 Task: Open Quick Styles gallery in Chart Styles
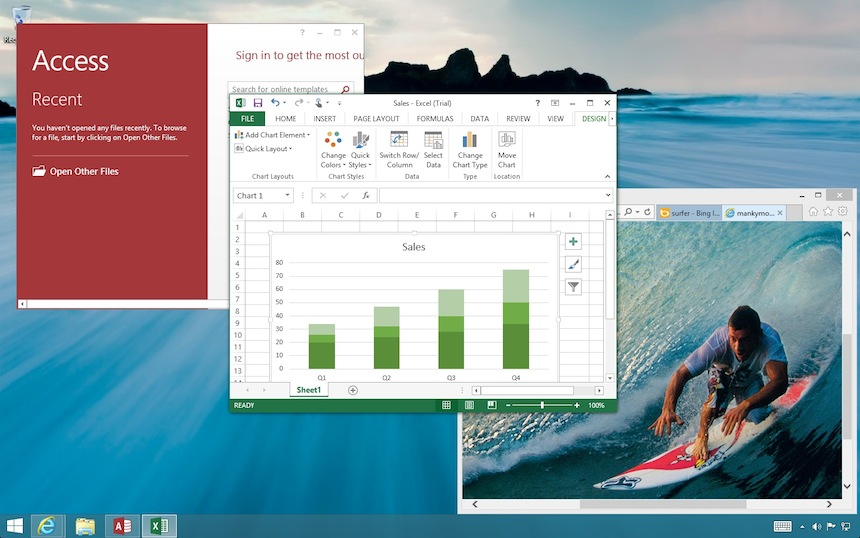360,150
